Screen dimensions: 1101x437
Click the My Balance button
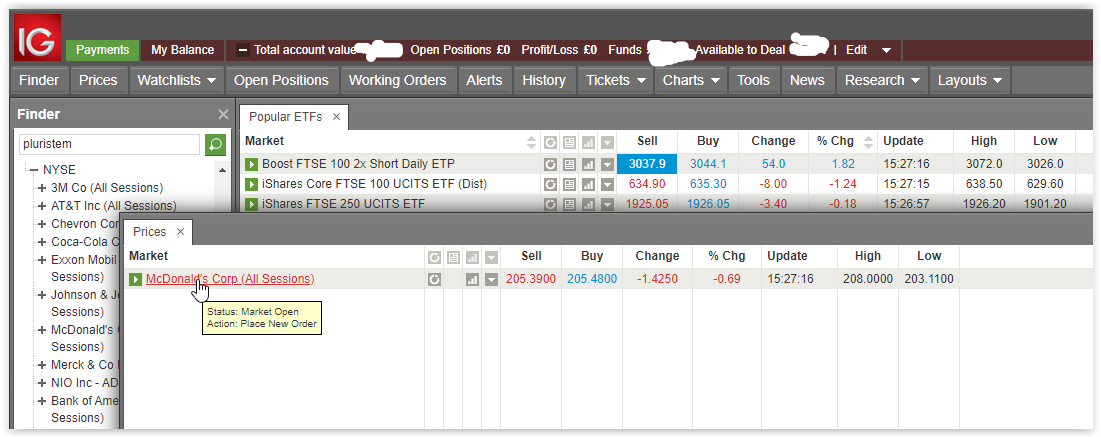click(x=183, y=50)
